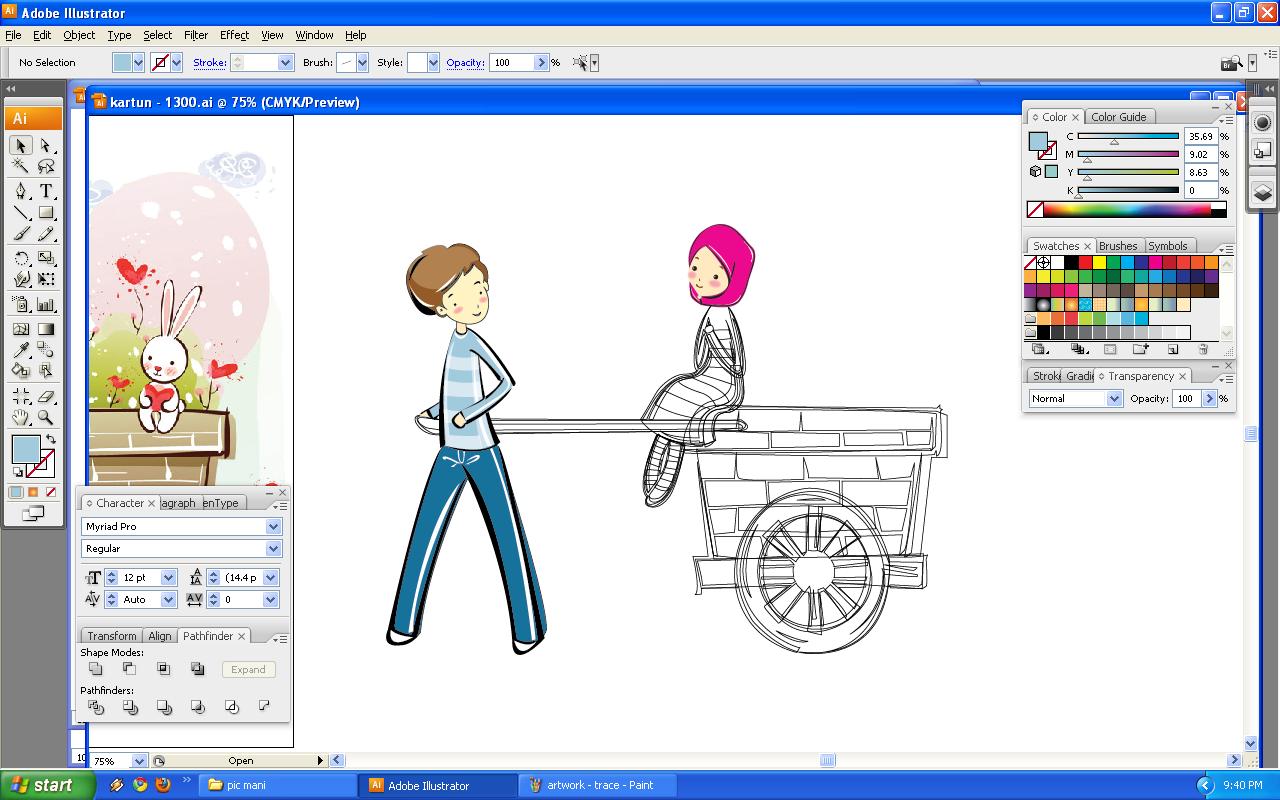Click the large Fill color box in toolbox

(26, 450)
